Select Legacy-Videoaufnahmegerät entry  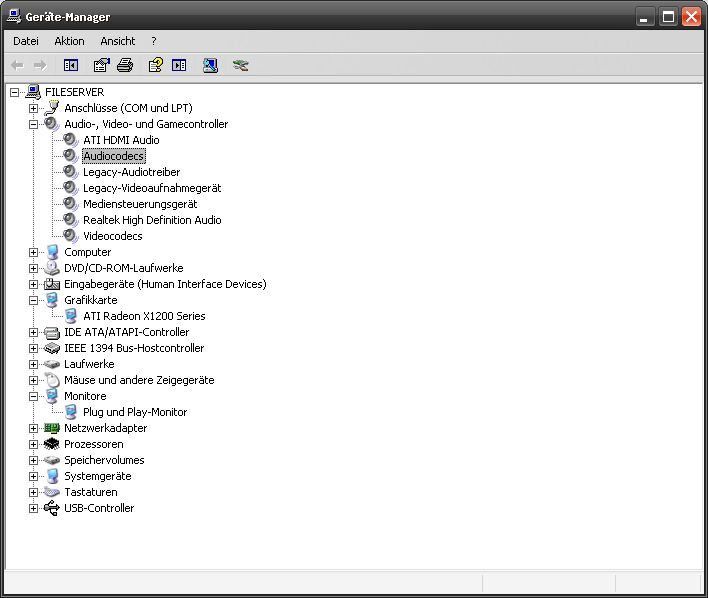pos(152,188)
